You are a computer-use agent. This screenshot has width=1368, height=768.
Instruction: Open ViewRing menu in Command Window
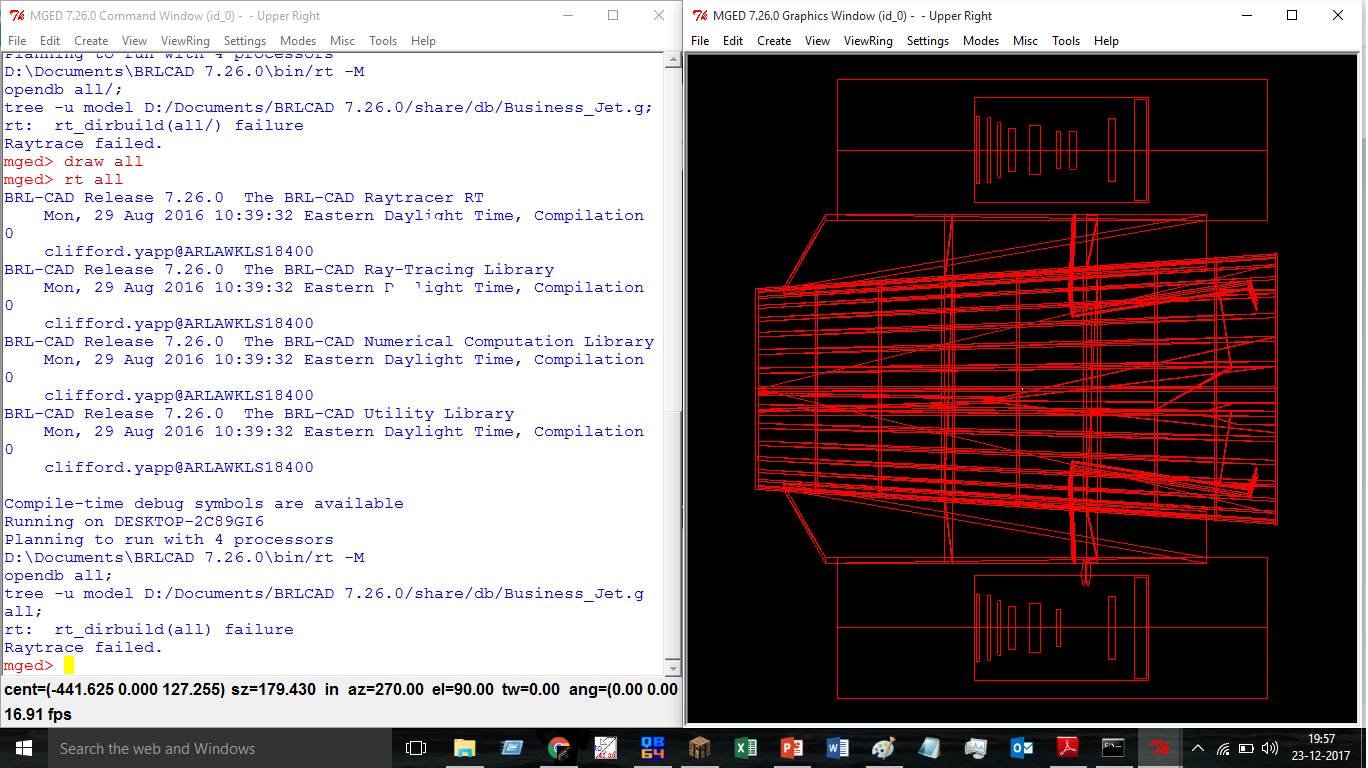[x=185, y=41]
